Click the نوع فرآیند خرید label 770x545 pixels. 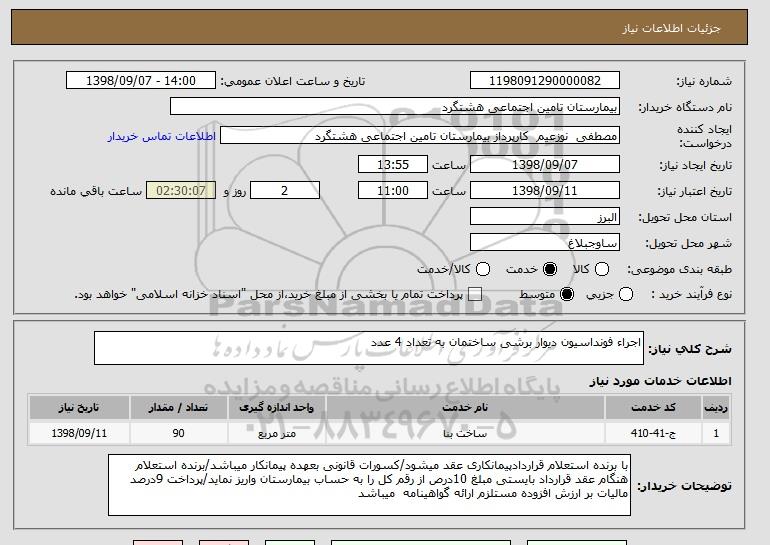coord(691,294)
